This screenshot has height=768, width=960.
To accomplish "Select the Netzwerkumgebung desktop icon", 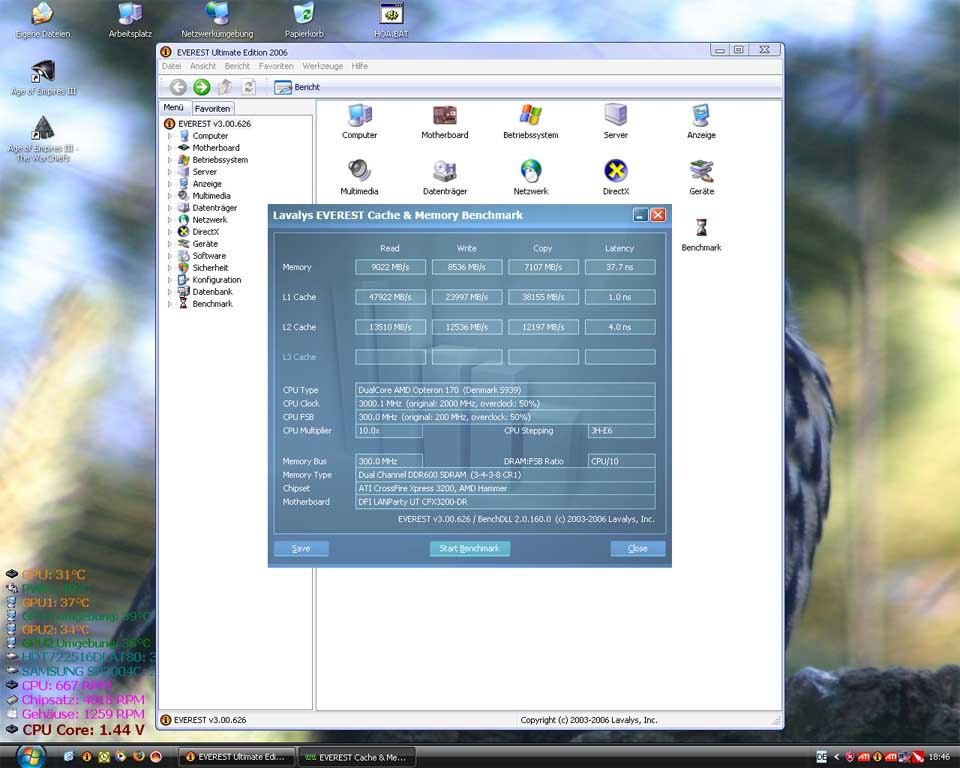I will click(x=217, y=20).
